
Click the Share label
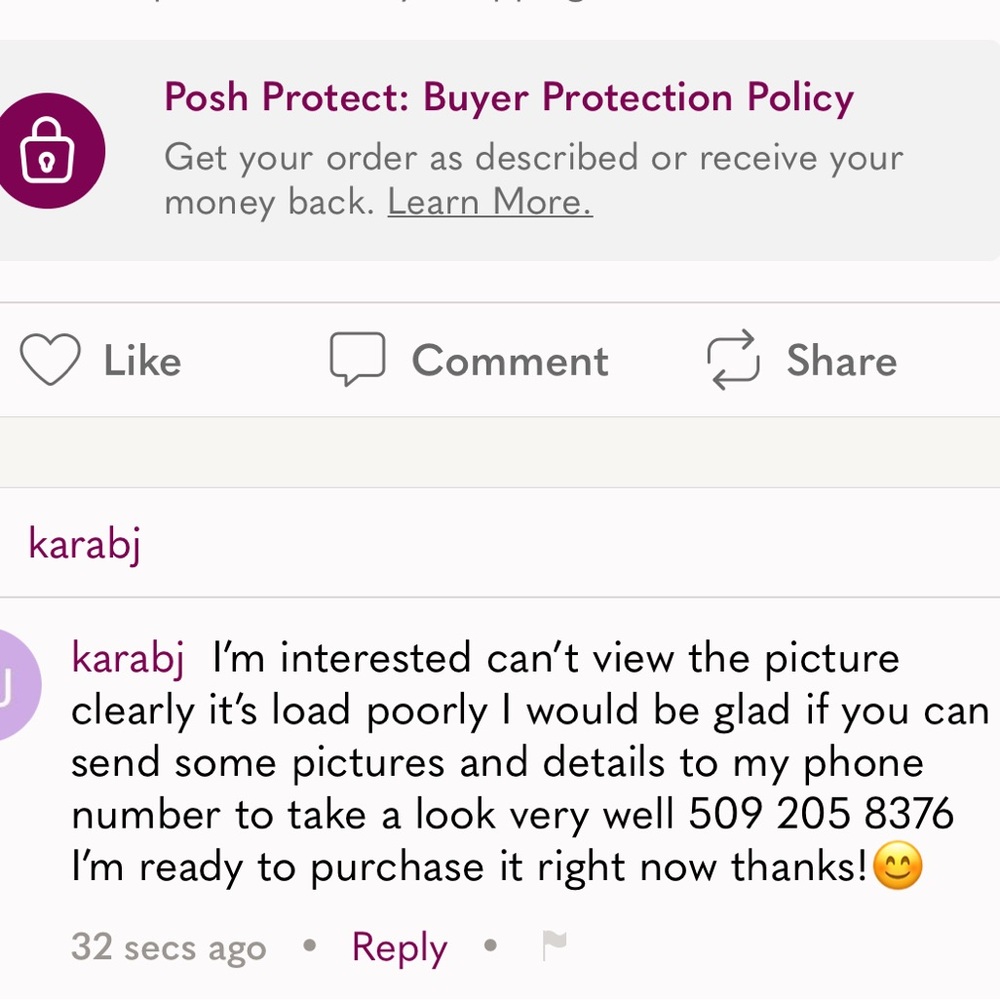(x=842, y=360)
